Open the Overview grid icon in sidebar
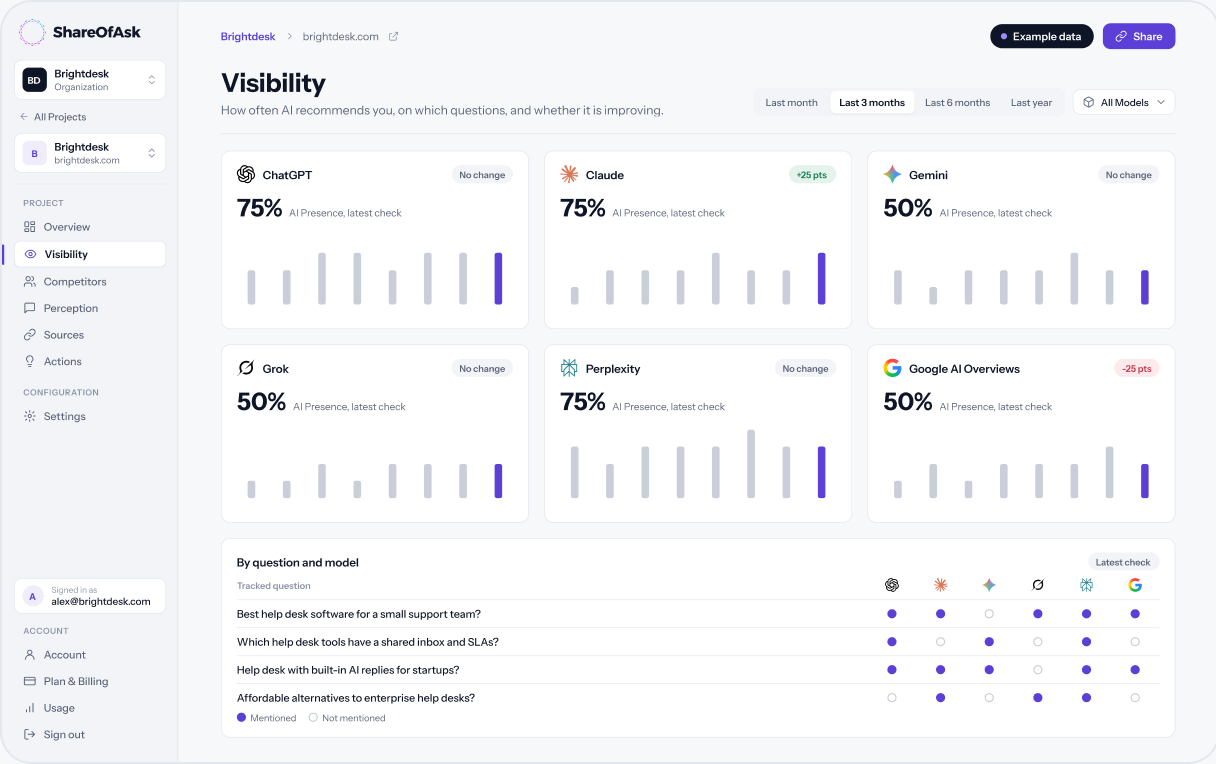Viewport: 1216px width, 764px height. tap(30, 227)
